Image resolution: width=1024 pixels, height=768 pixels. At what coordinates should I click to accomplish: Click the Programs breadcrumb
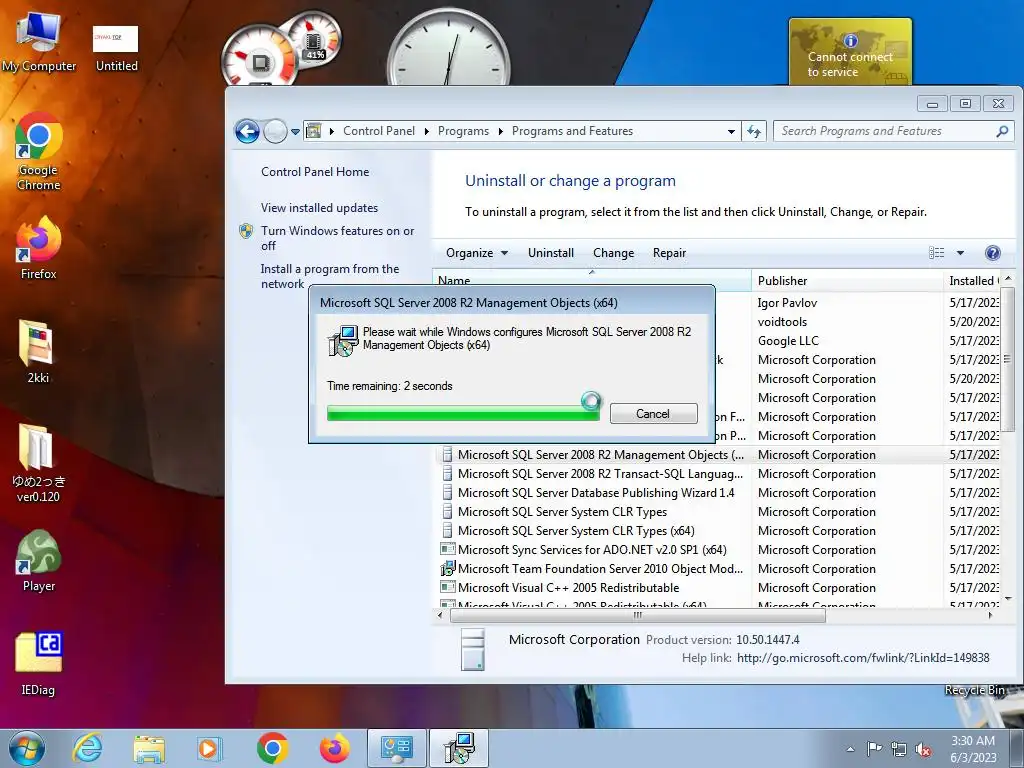click(463, 131)
